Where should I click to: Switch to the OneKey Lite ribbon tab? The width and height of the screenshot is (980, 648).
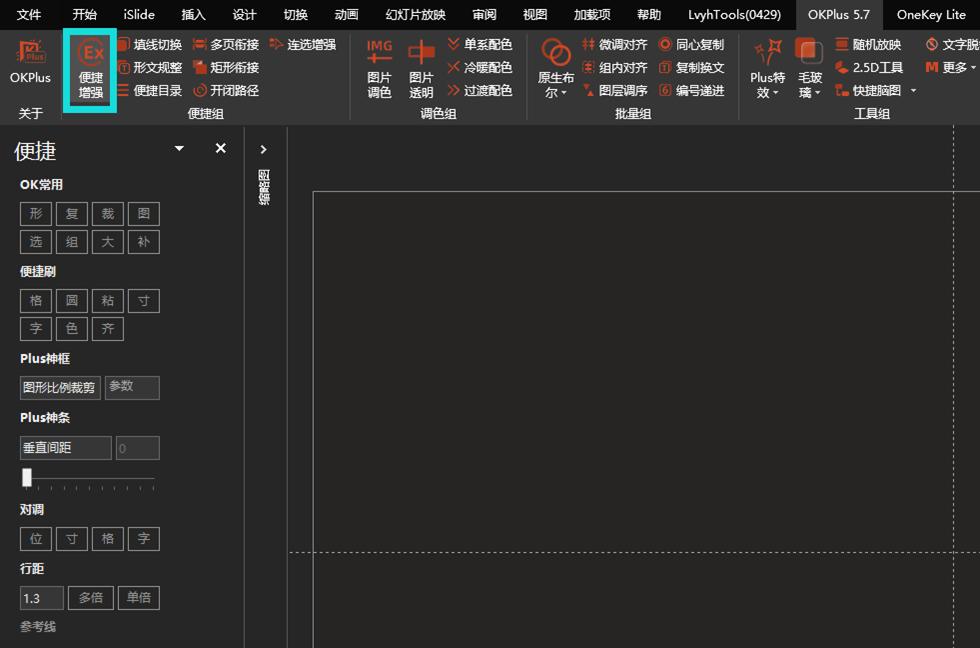(930, 15)
